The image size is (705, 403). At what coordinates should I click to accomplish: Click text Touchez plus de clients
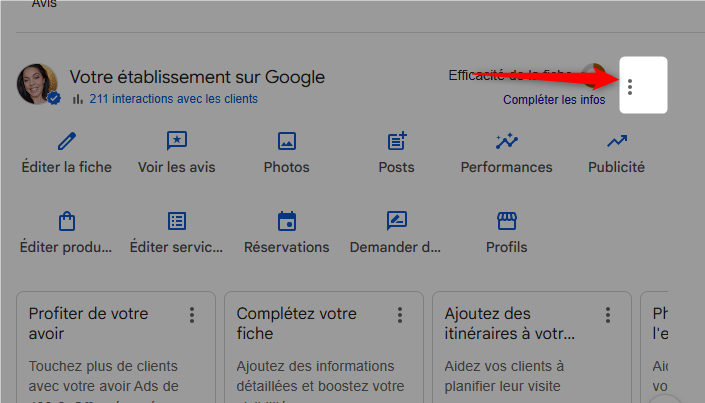103,367
